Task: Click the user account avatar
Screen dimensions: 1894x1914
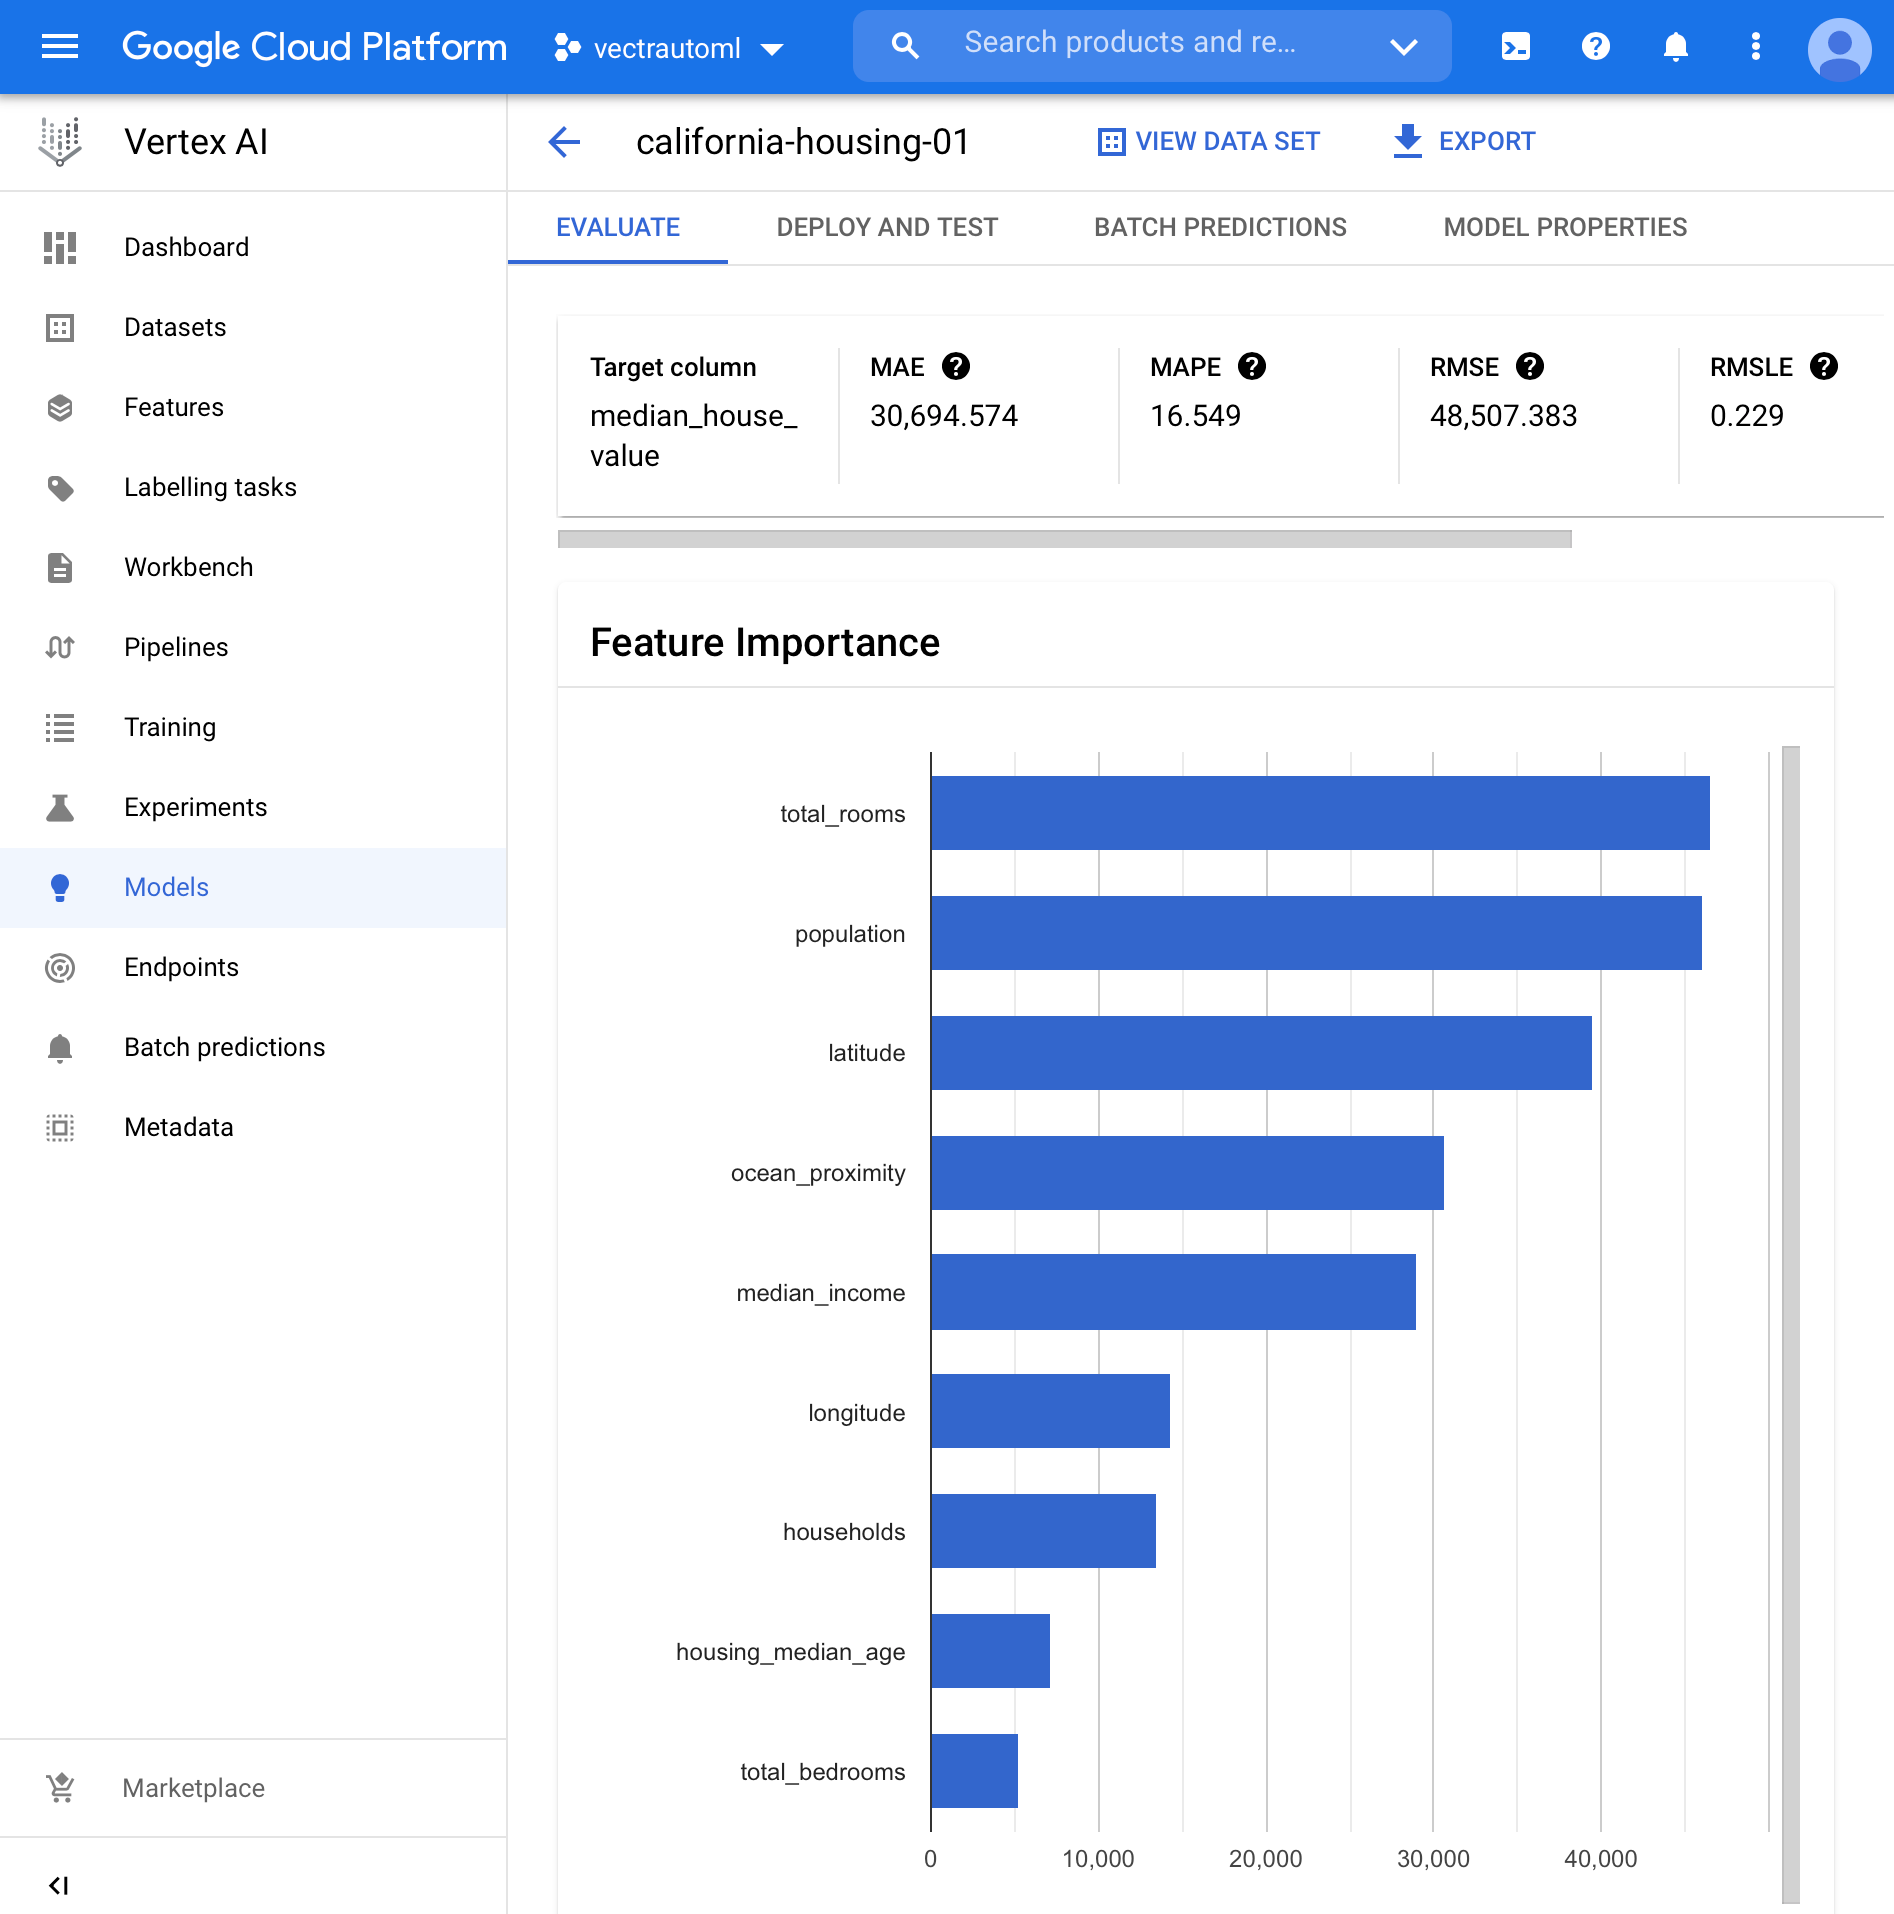Action: point(1838,48)
